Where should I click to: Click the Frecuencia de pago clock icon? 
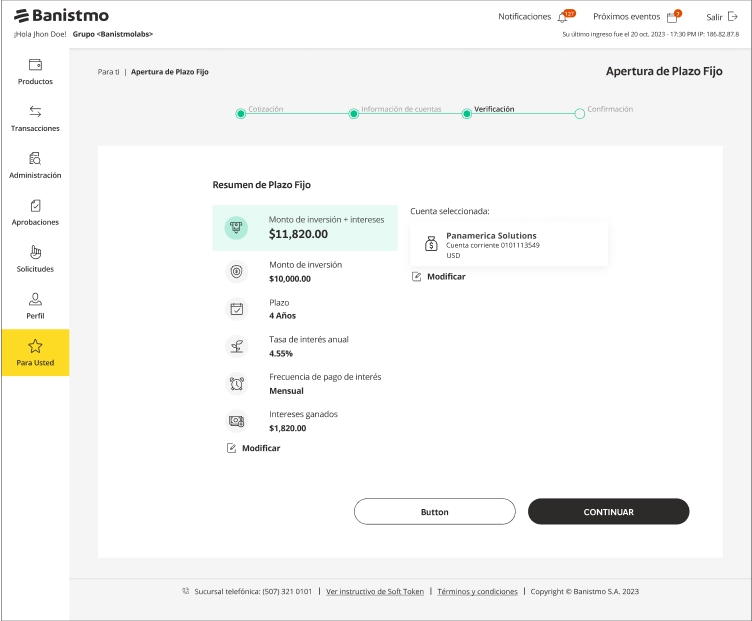[x=236, y=384]
